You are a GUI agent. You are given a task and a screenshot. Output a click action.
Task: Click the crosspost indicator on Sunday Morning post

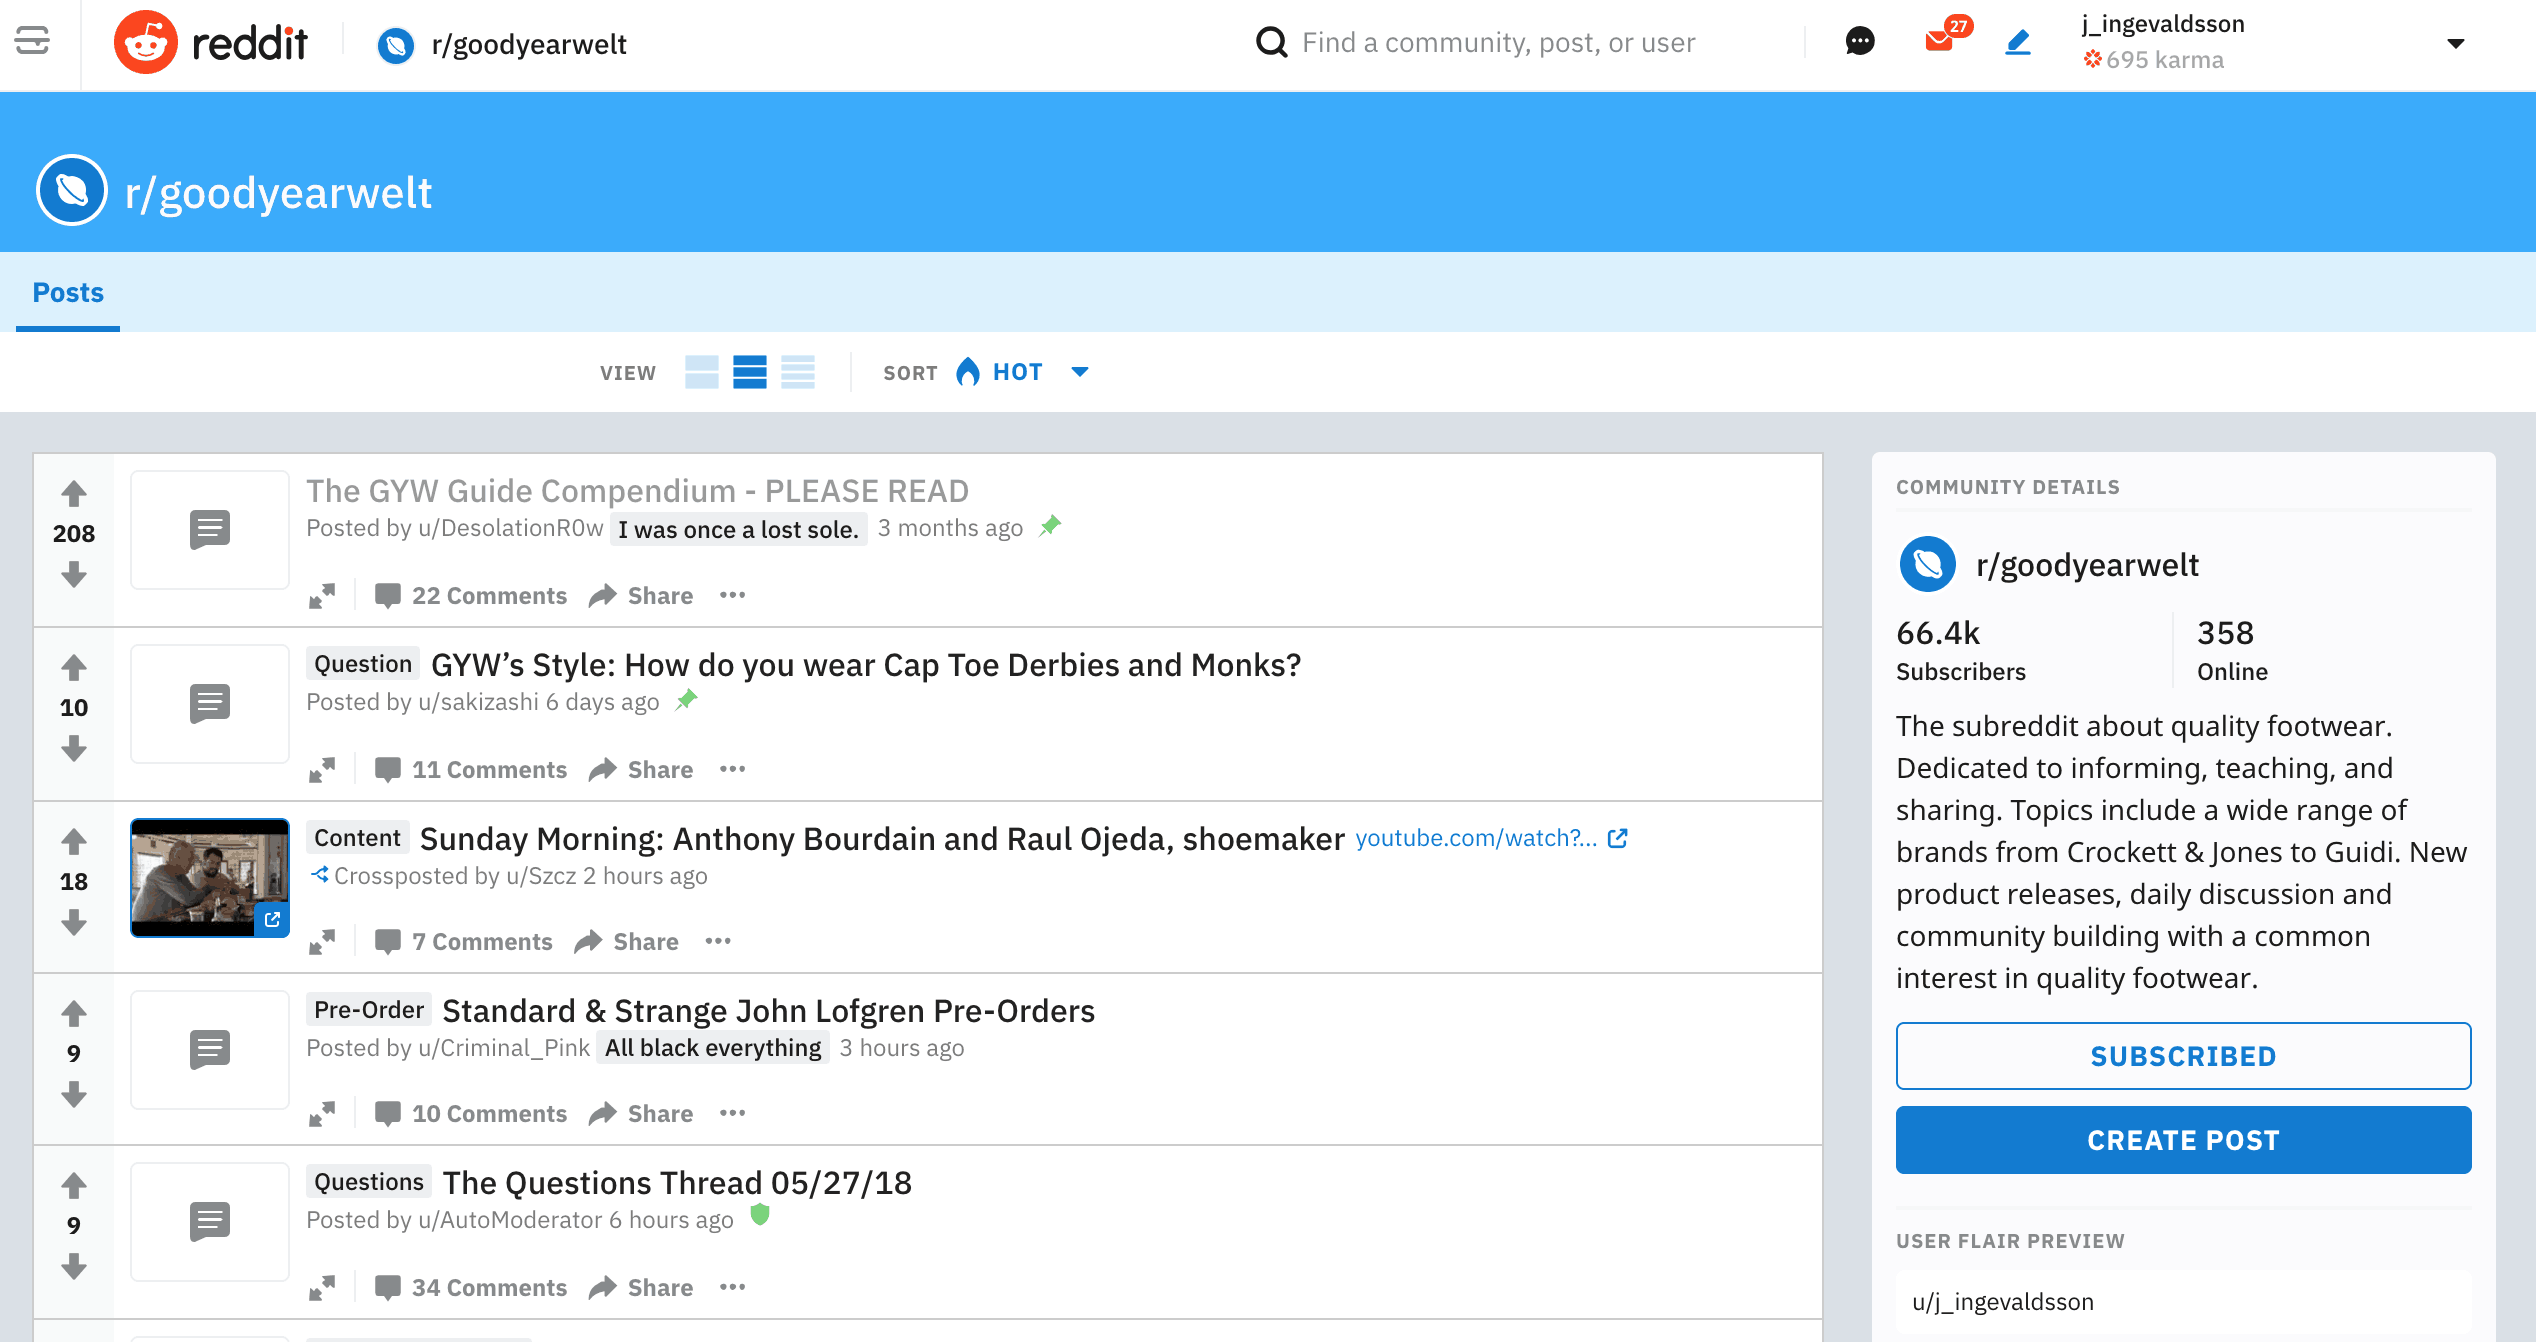pyautogui.click(x=315, y=874)
